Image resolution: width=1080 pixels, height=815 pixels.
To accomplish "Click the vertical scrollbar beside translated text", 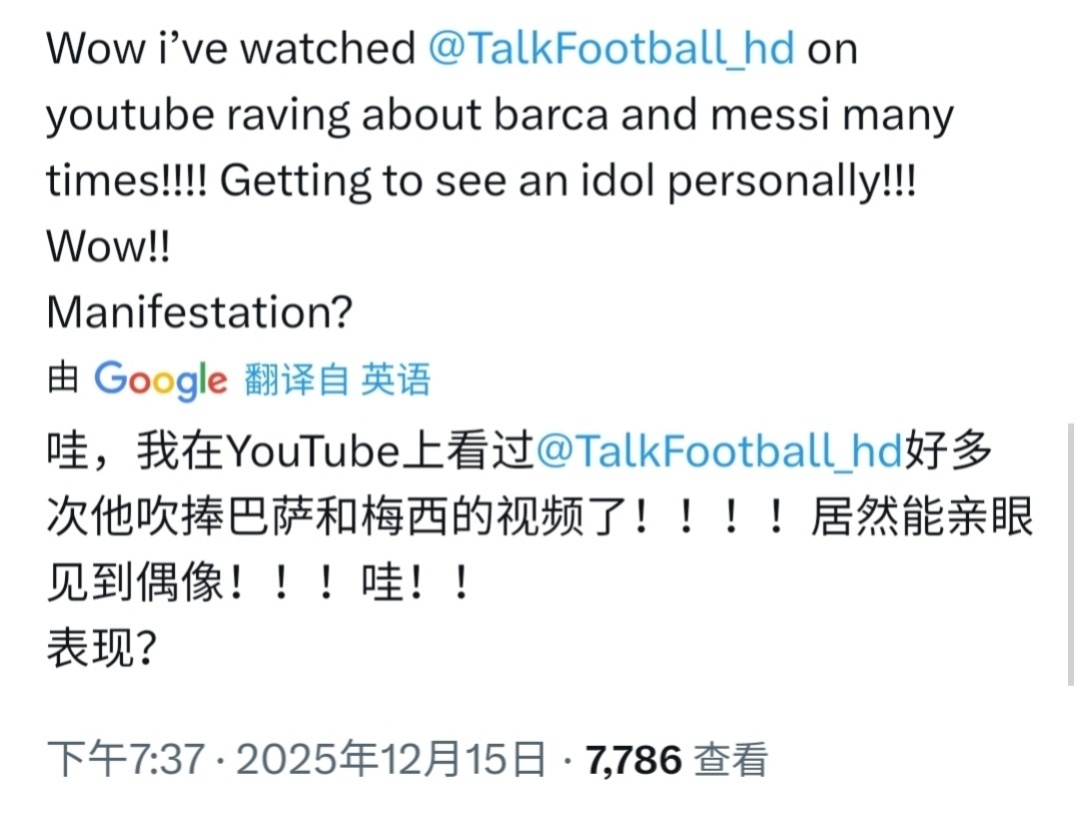I will pos(1070,555).
